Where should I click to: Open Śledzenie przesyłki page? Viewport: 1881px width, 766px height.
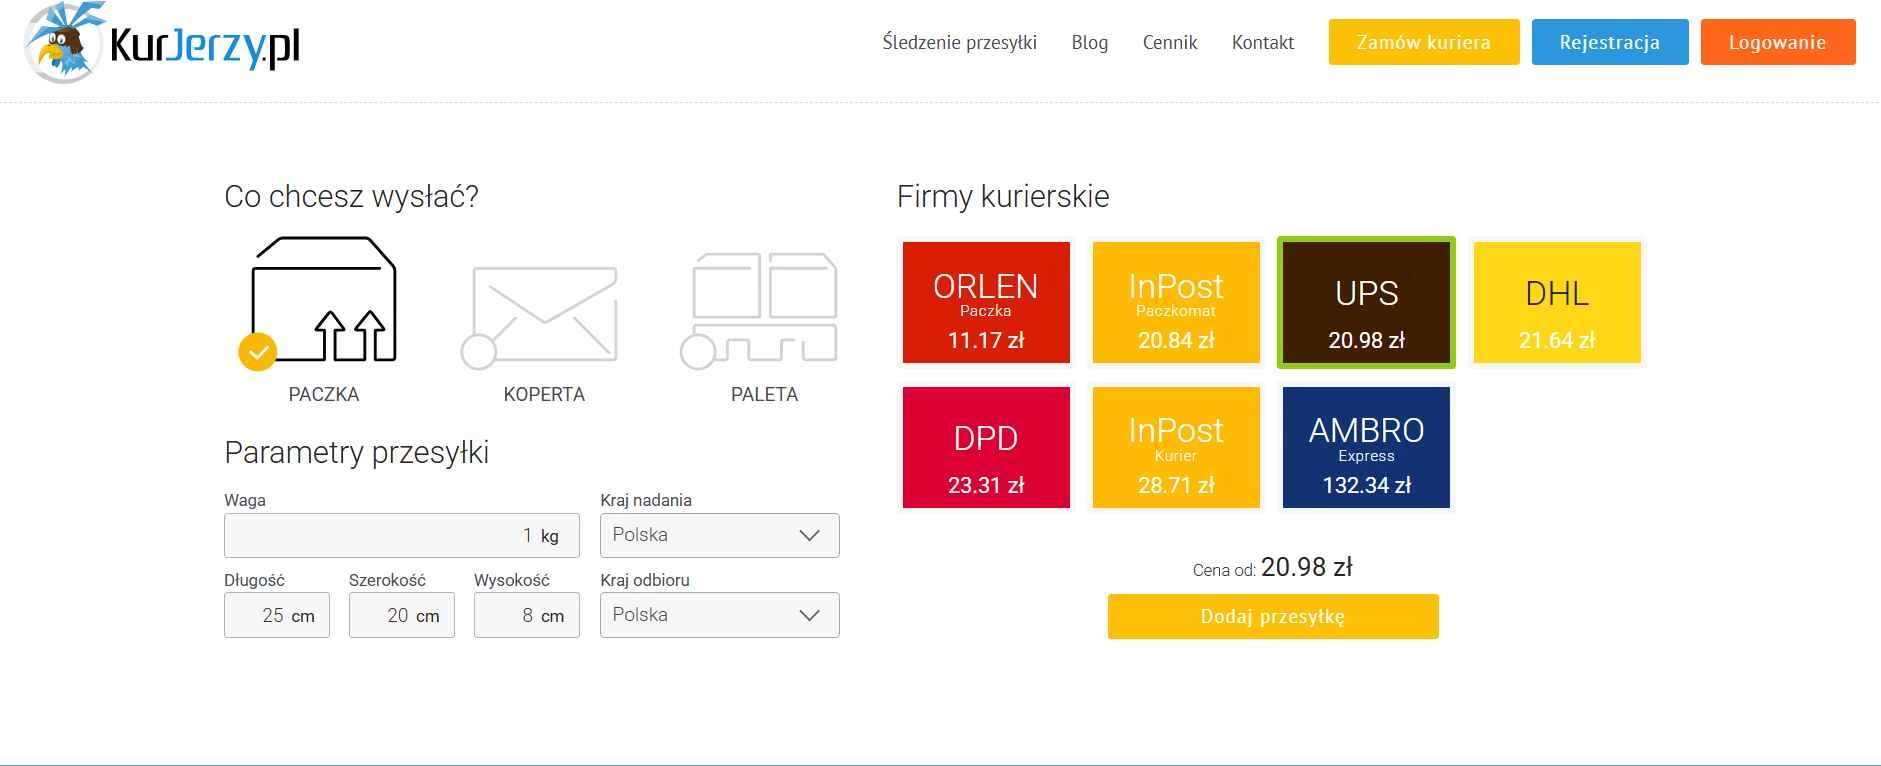[960, 42]
